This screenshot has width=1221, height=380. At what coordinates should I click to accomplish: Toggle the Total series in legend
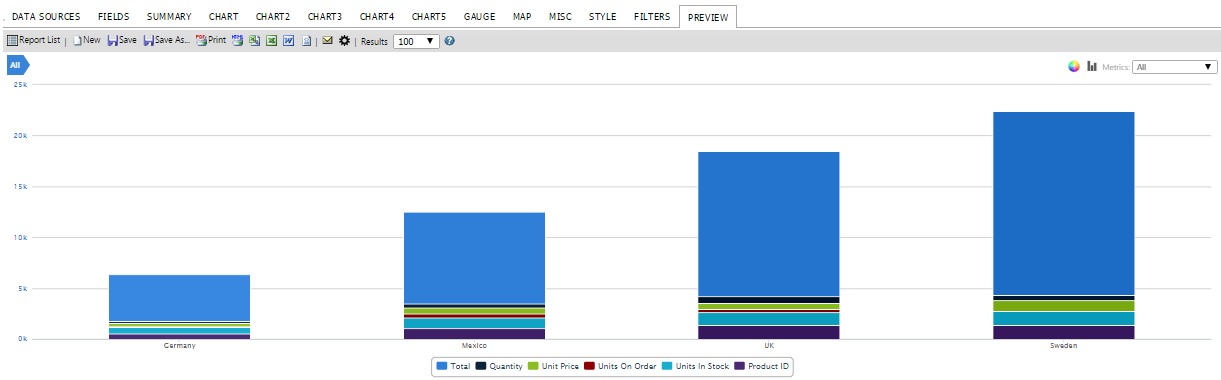(x=453, y=367)
